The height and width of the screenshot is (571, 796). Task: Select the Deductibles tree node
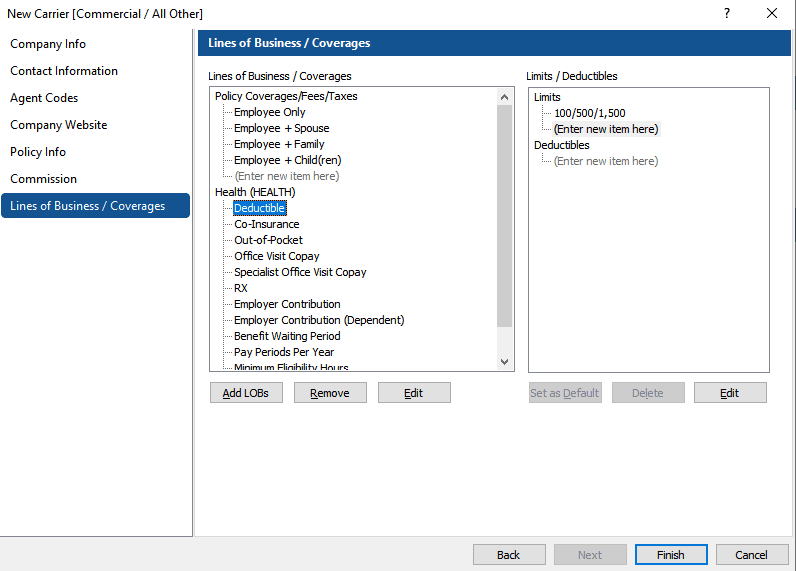pyautogui.click(x=561, y=145)
